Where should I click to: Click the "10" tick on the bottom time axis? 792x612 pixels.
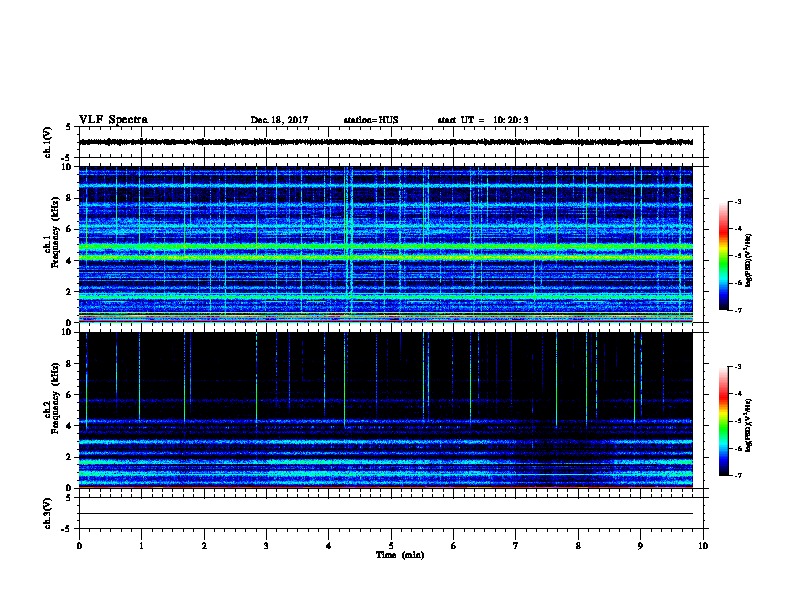[703, 546]
